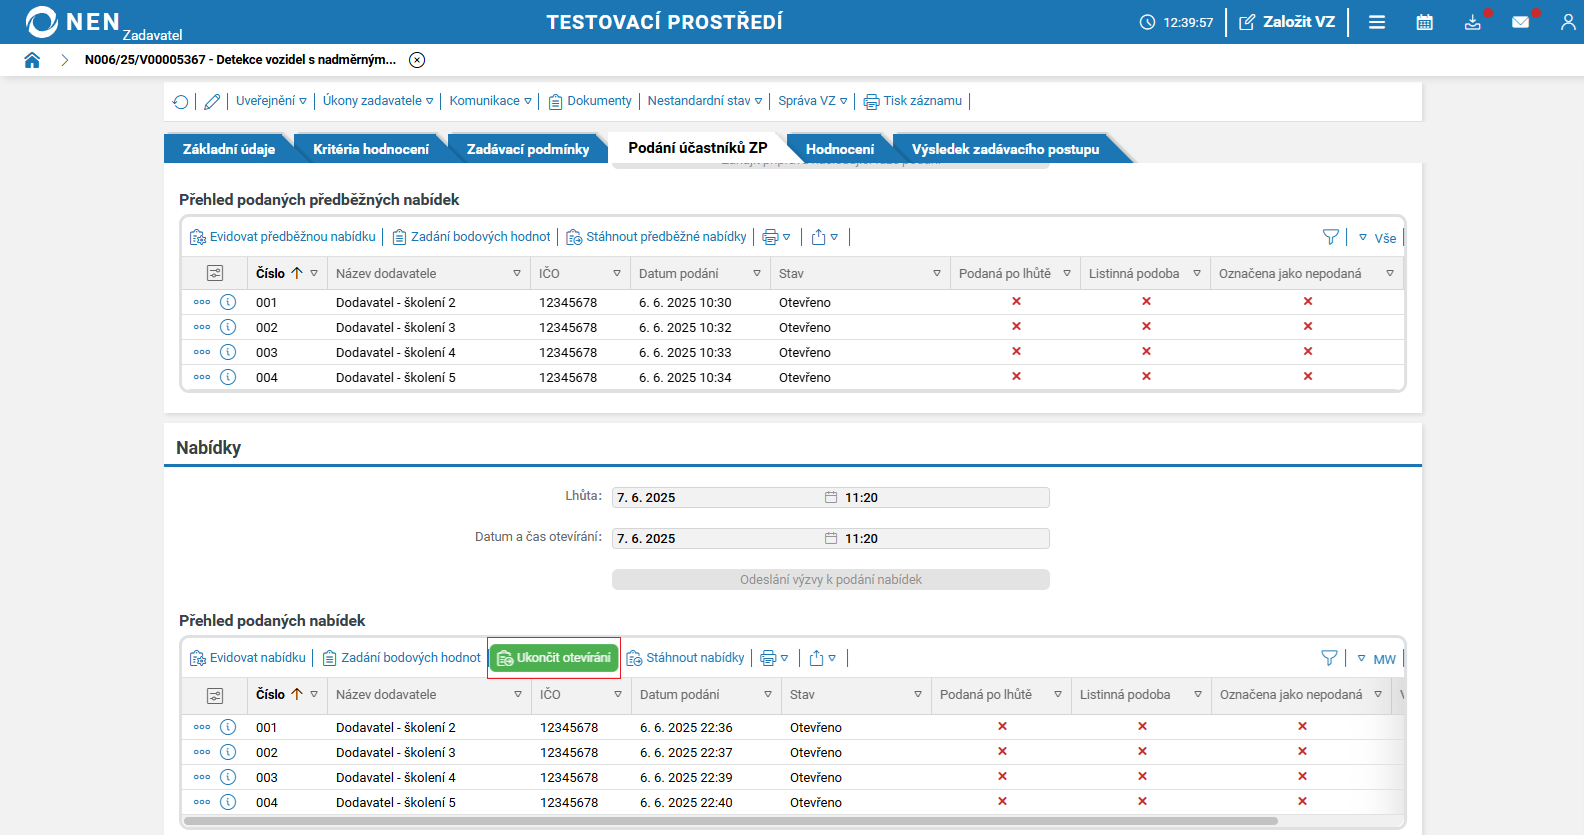
Task: Open the calendar icon in top header
Action: [1424, 22]
